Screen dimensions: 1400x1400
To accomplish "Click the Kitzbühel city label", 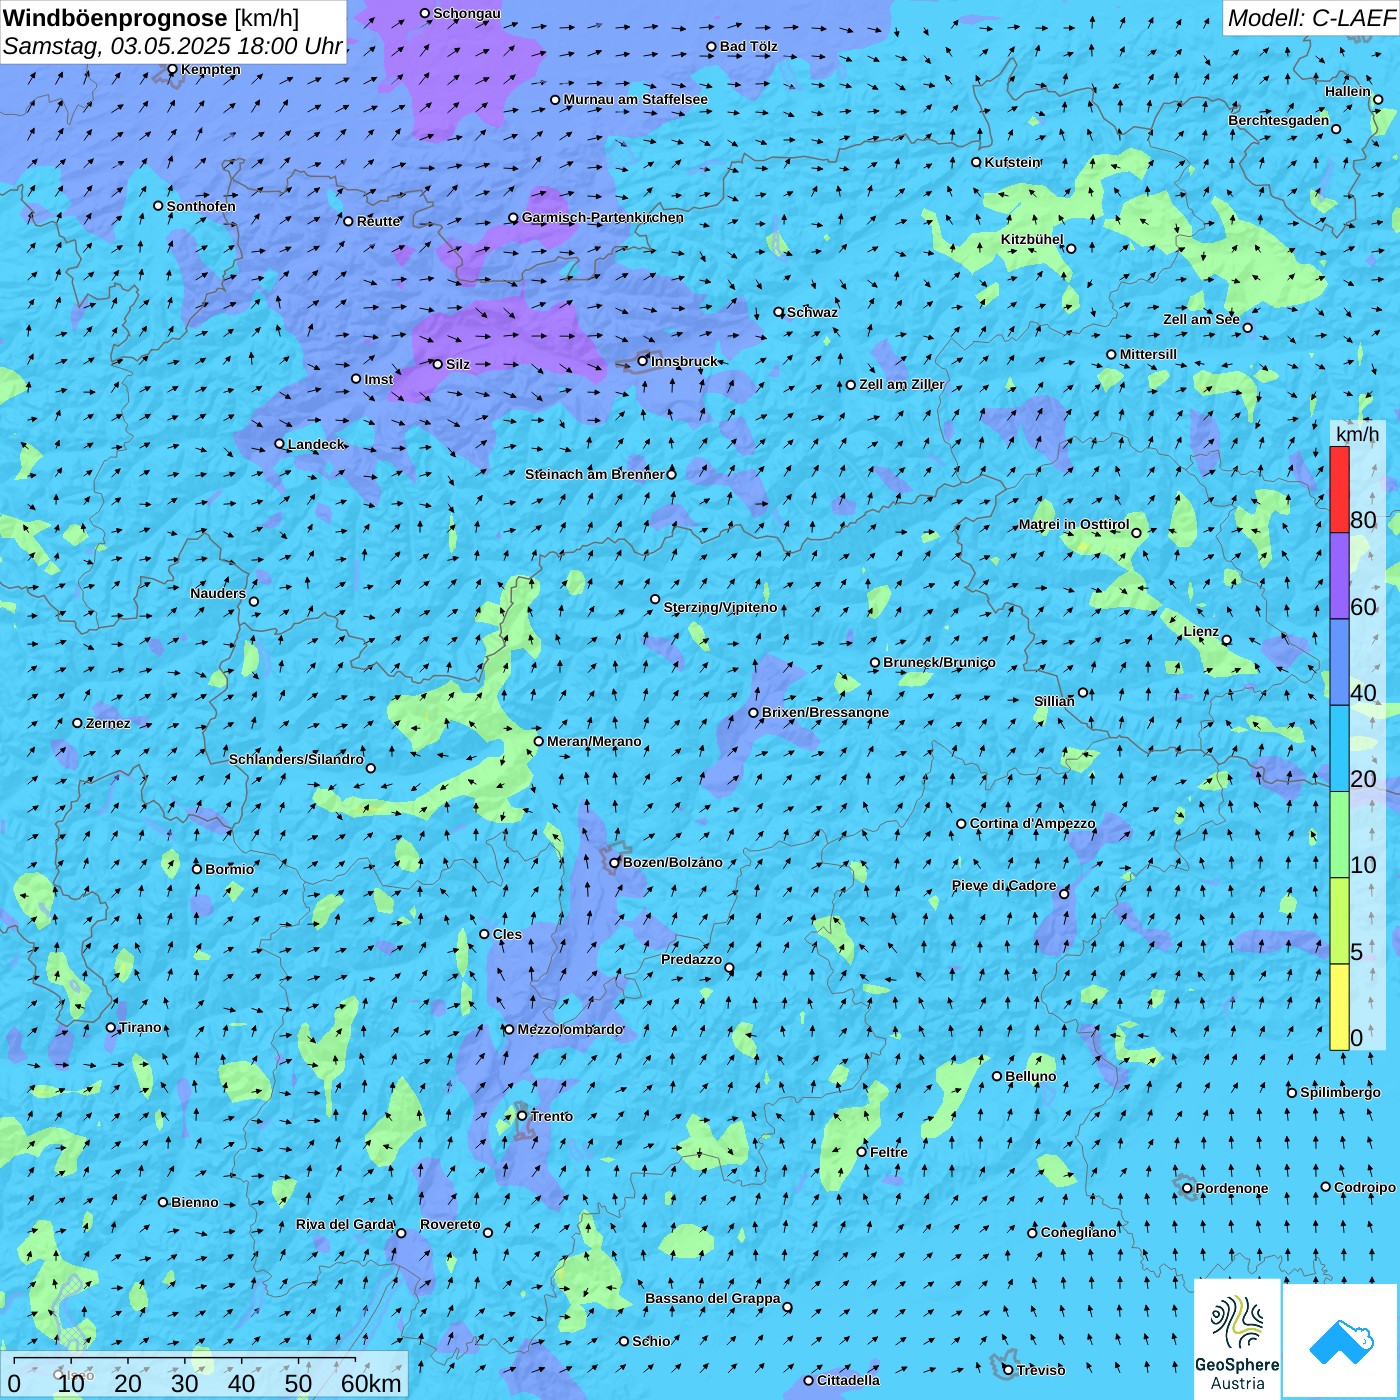I will tap(1032, 239).
